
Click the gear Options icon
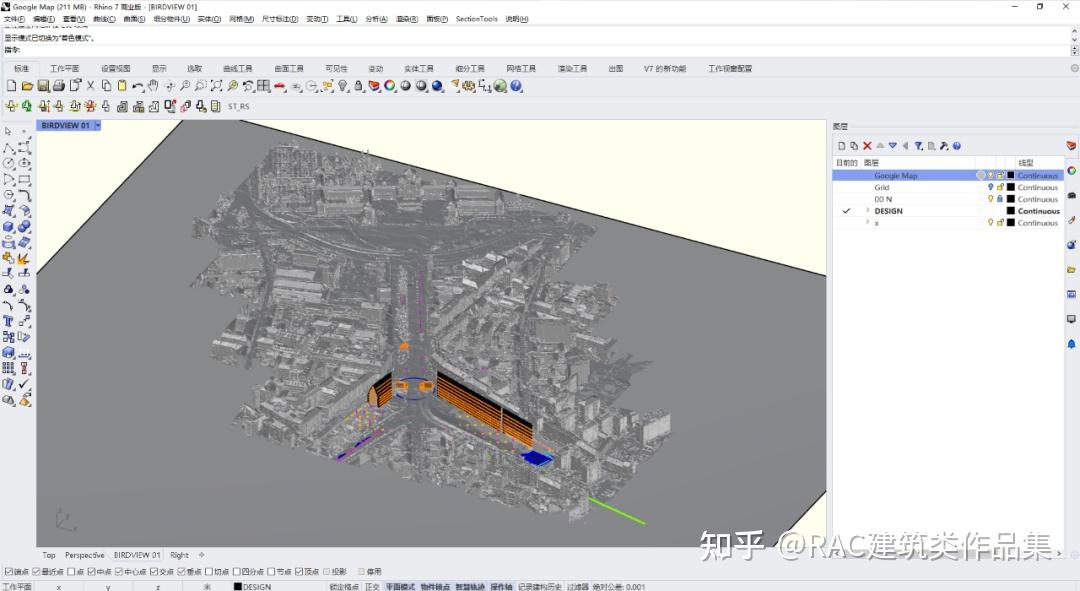[469, 86]
